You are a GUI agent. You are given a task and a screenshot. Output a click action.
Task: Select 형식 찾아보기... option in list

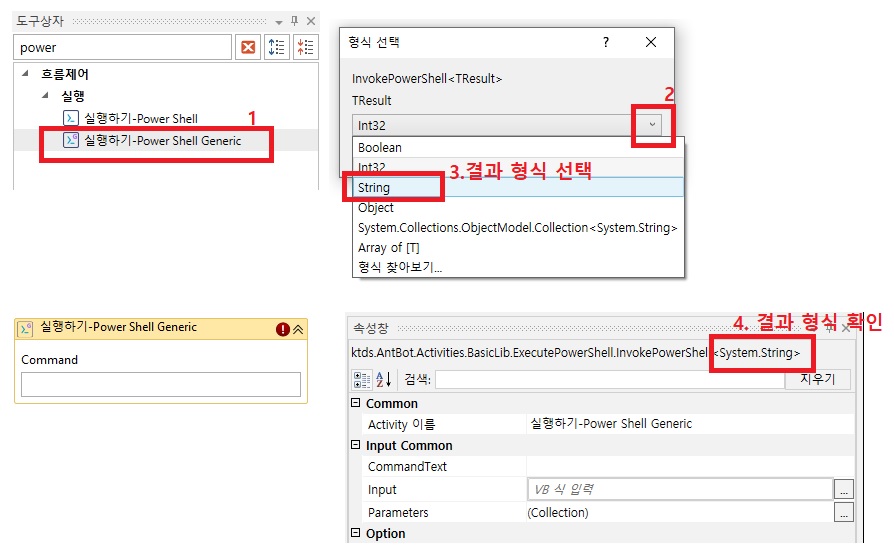pyautogui.click(x=400, y=267)
